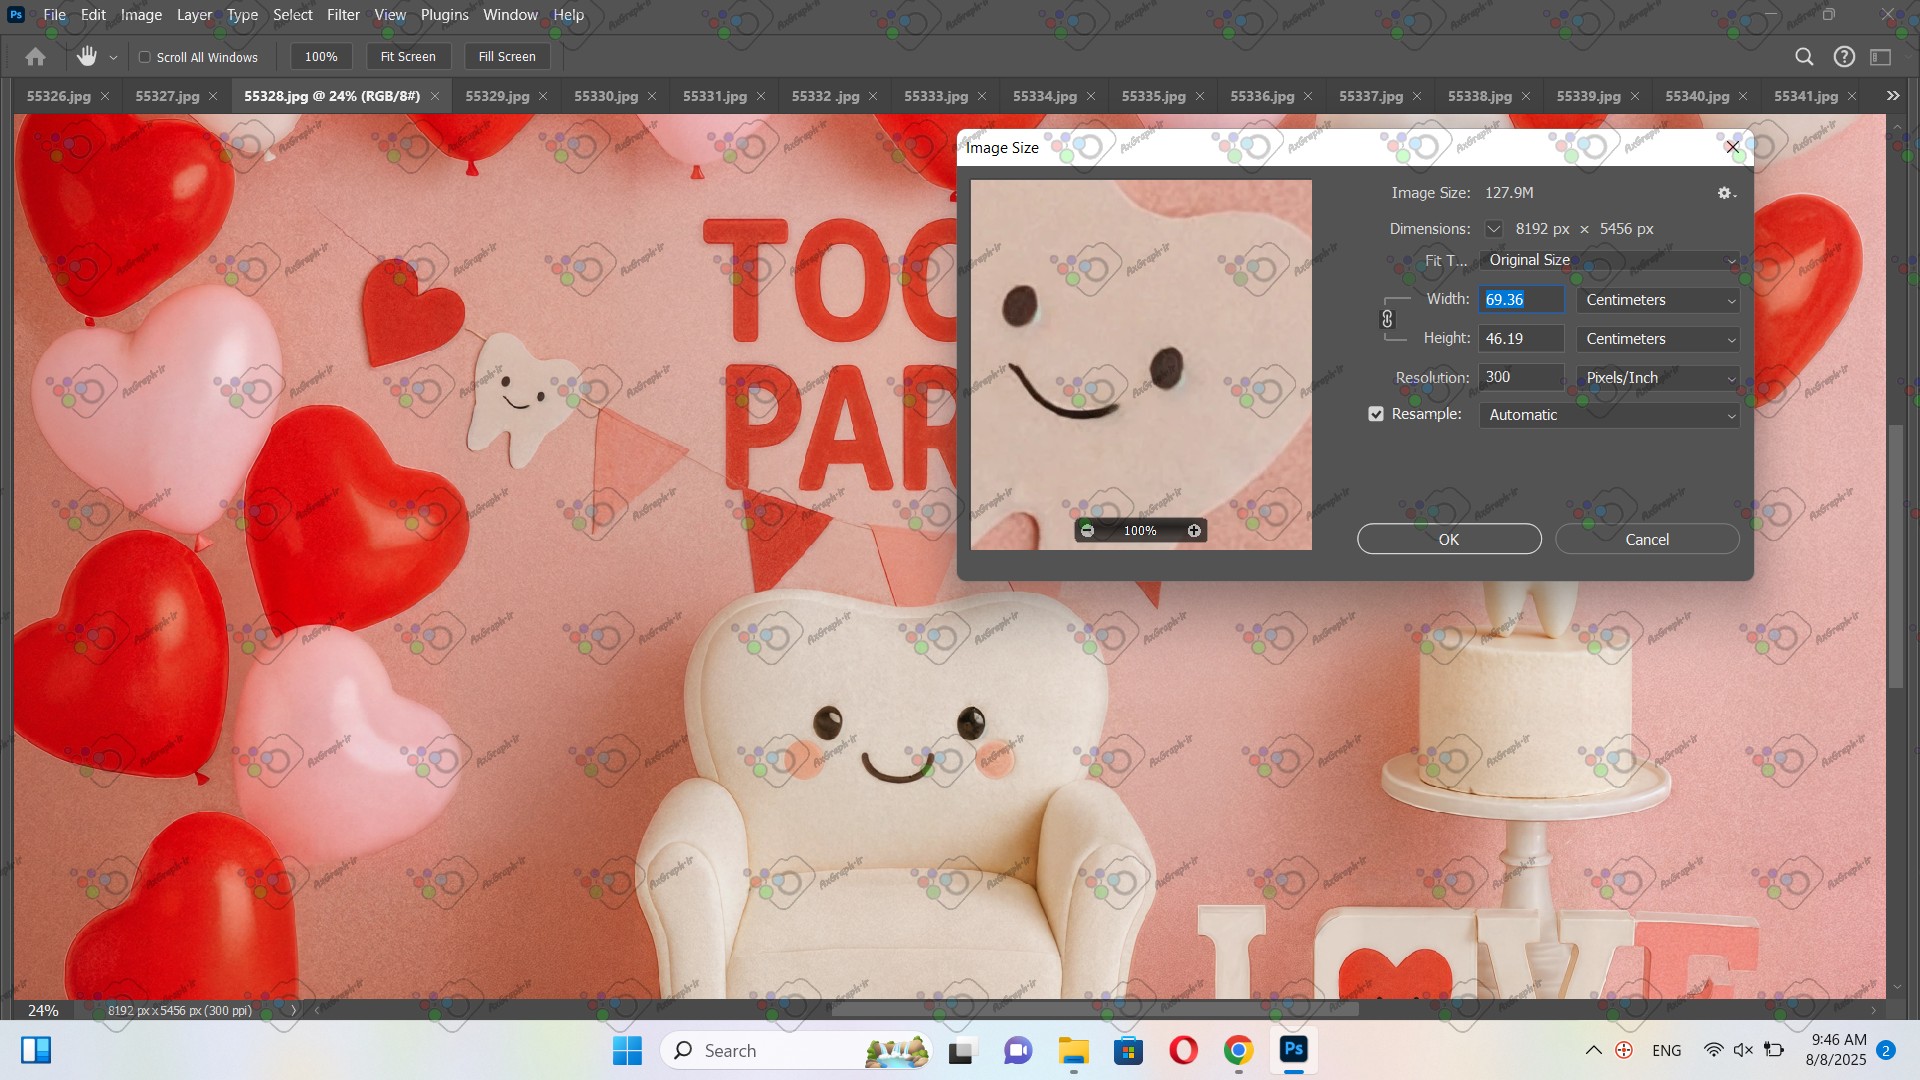This screenshot has height=1080, width=1920.
Task: Zoom out the Image Size preview
Action: tap(1087, 531)
